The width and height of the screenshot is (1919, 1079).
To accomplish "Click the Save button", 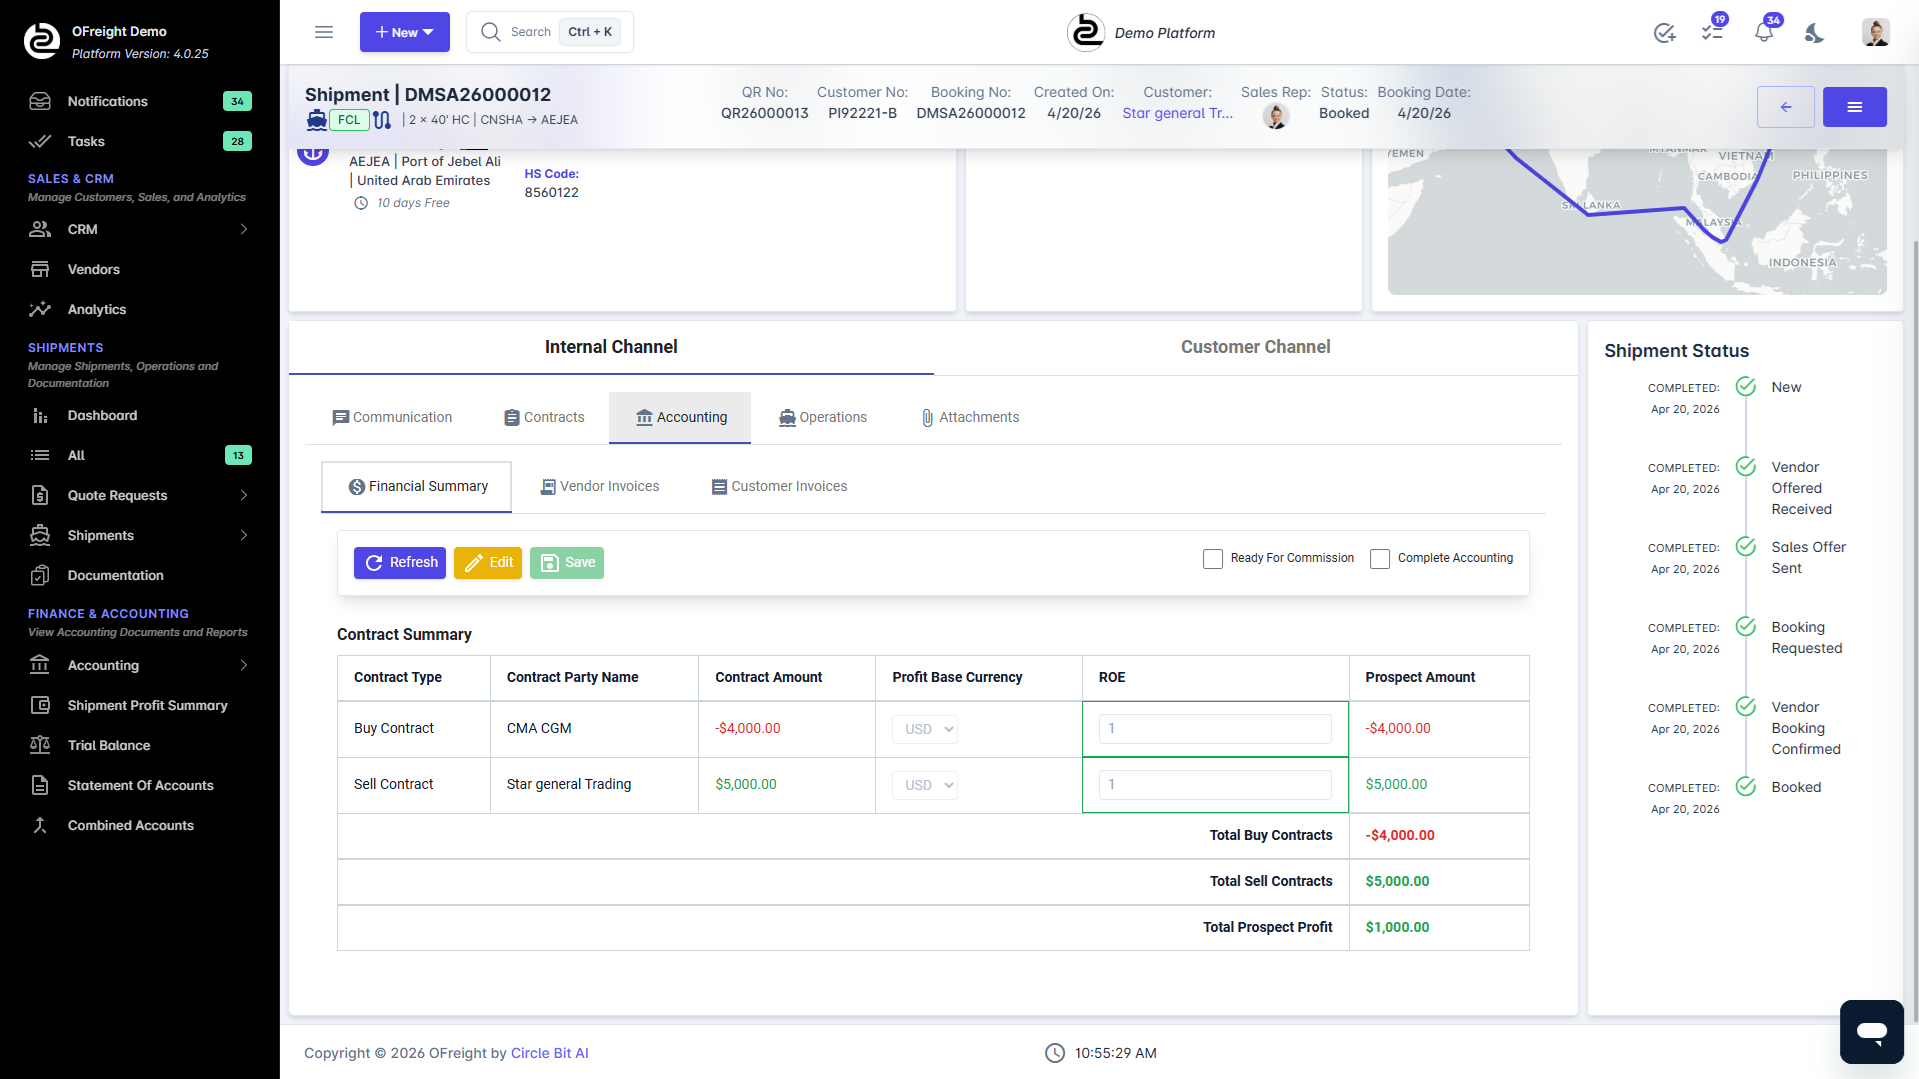I will tap(567, 563).
